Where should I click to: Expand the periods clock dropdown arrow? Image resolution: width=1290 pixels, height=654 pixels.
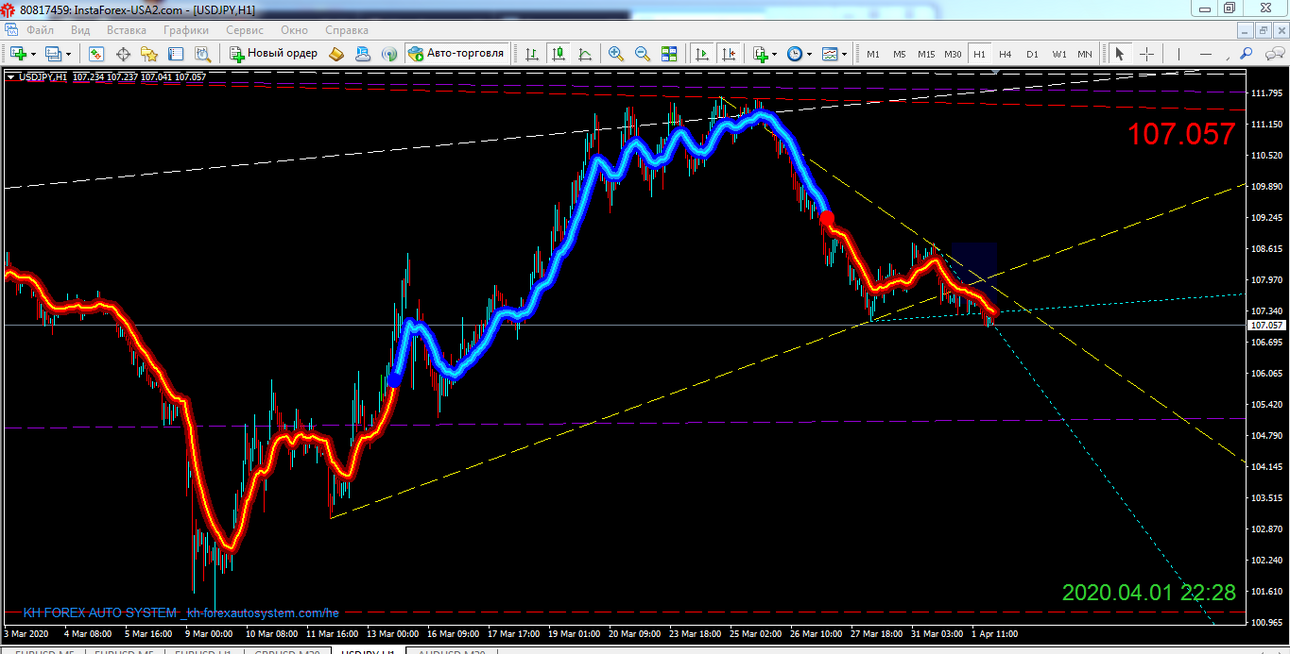pos(810,54)
